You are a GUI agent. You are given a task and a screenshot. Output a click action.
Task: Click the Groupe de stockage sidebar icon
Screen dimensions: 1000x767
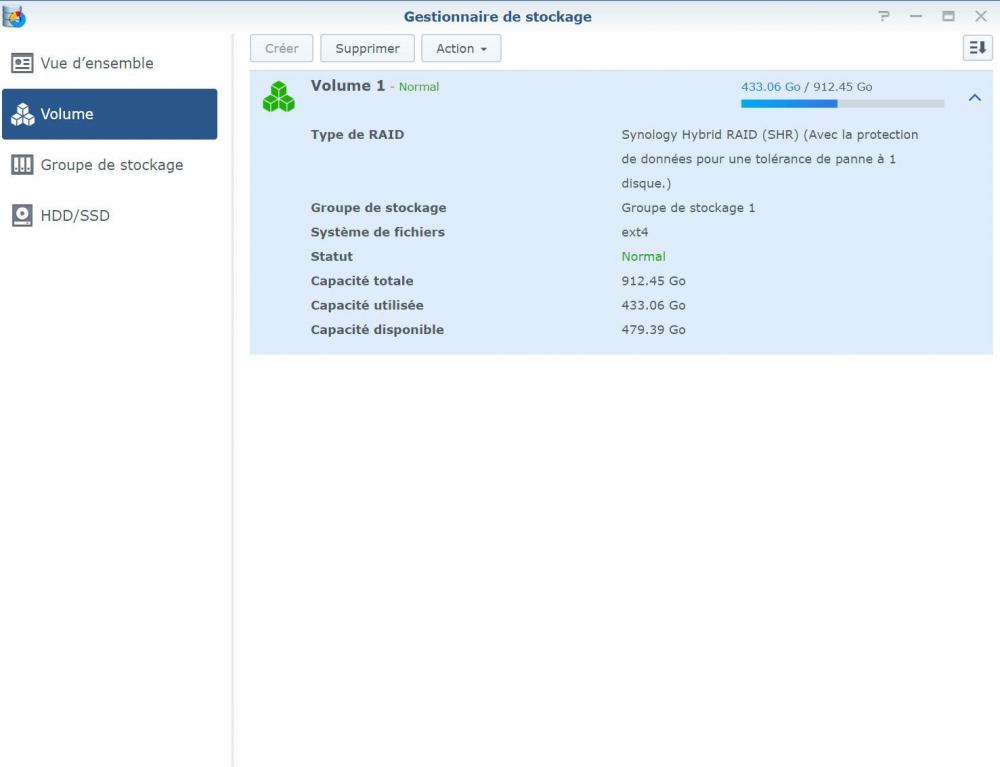(22, 164)
